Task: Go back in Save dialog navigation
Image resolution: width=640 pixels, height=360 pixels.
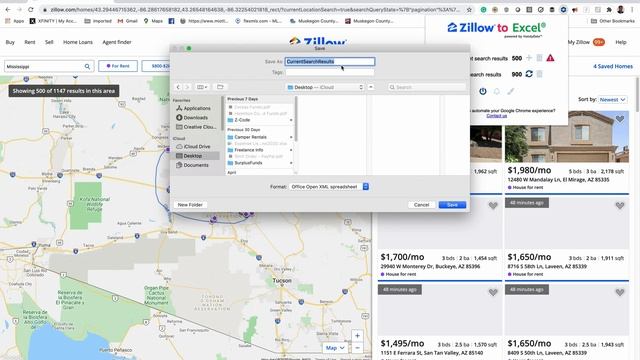Action: tap(178, 87)
